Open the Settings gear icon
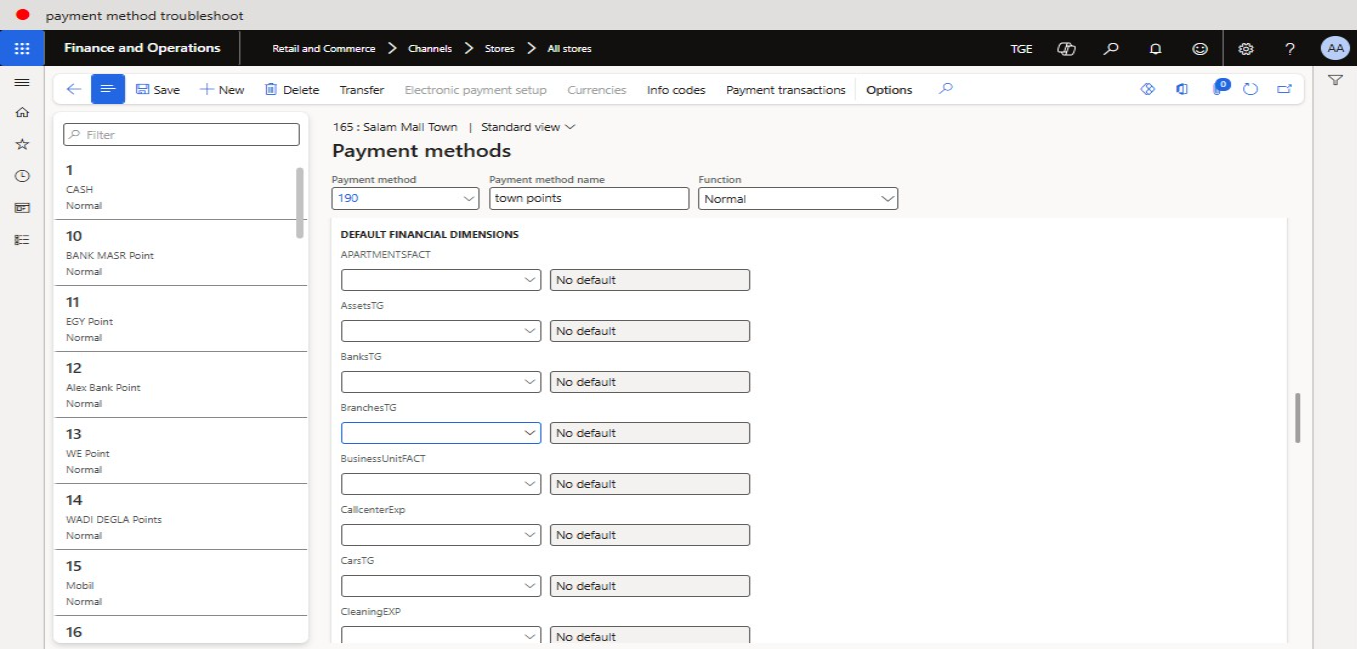This screenshot has width=1357, height=649. tap(1246, 48)
